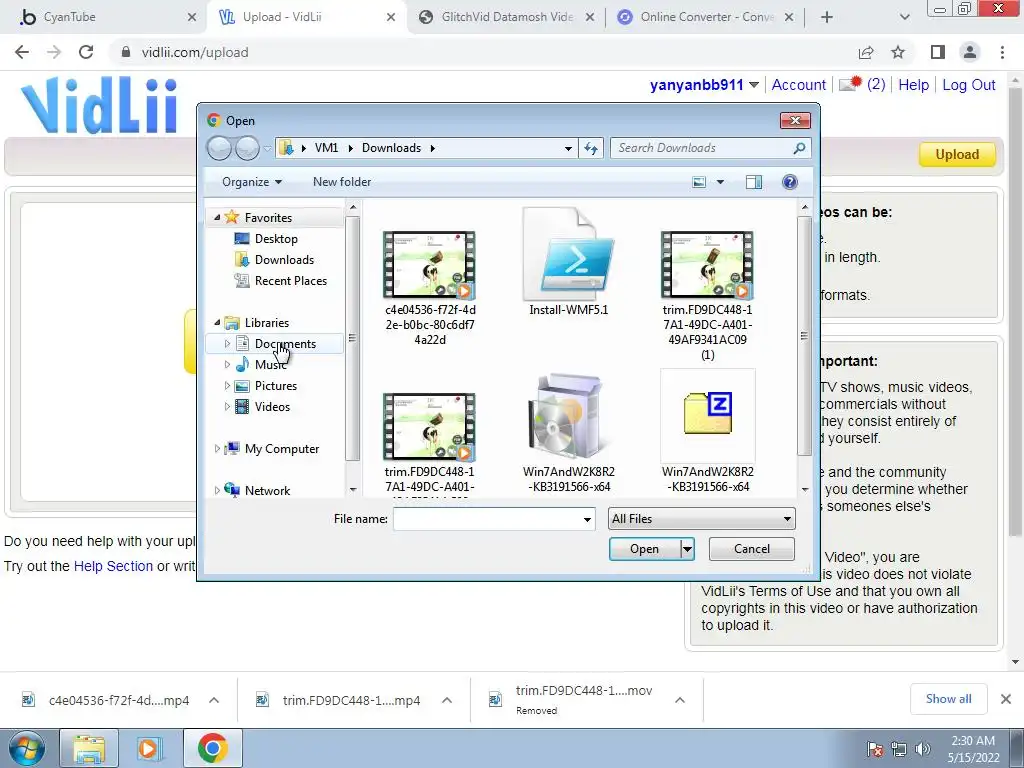Image resolution: width=1024 pixels, height=768 pixels.
Task: Open the view options dropdown arrow
Action: (720, 182)
